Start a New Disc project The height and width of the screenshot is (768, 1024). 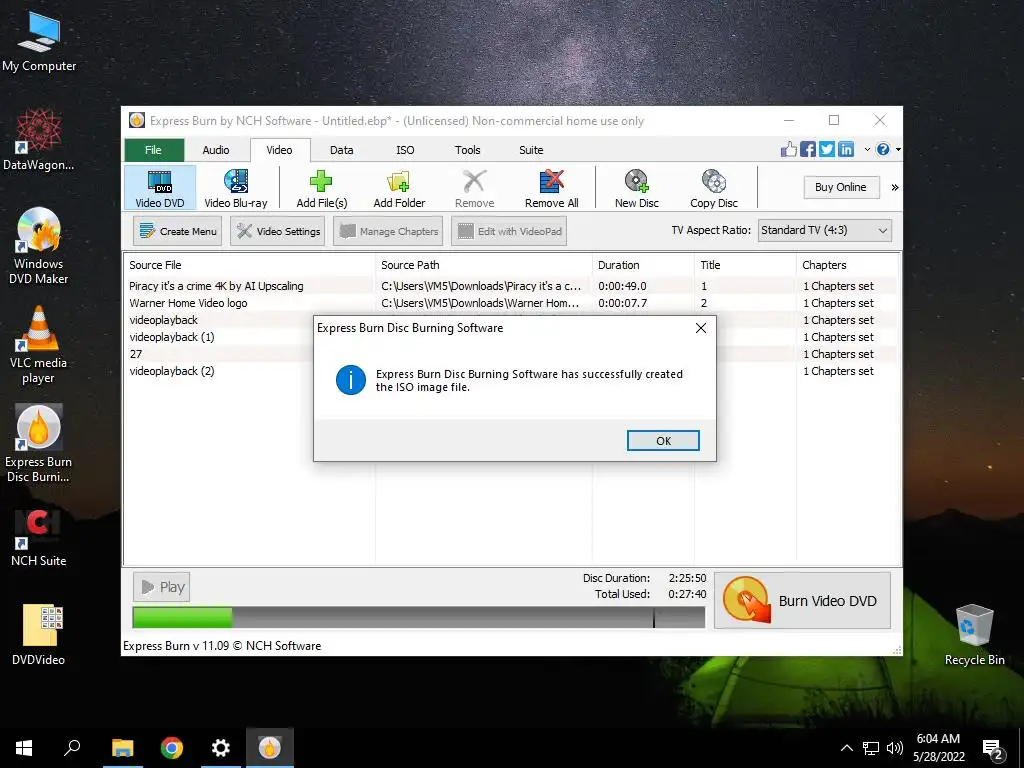[x=637, y=187]
